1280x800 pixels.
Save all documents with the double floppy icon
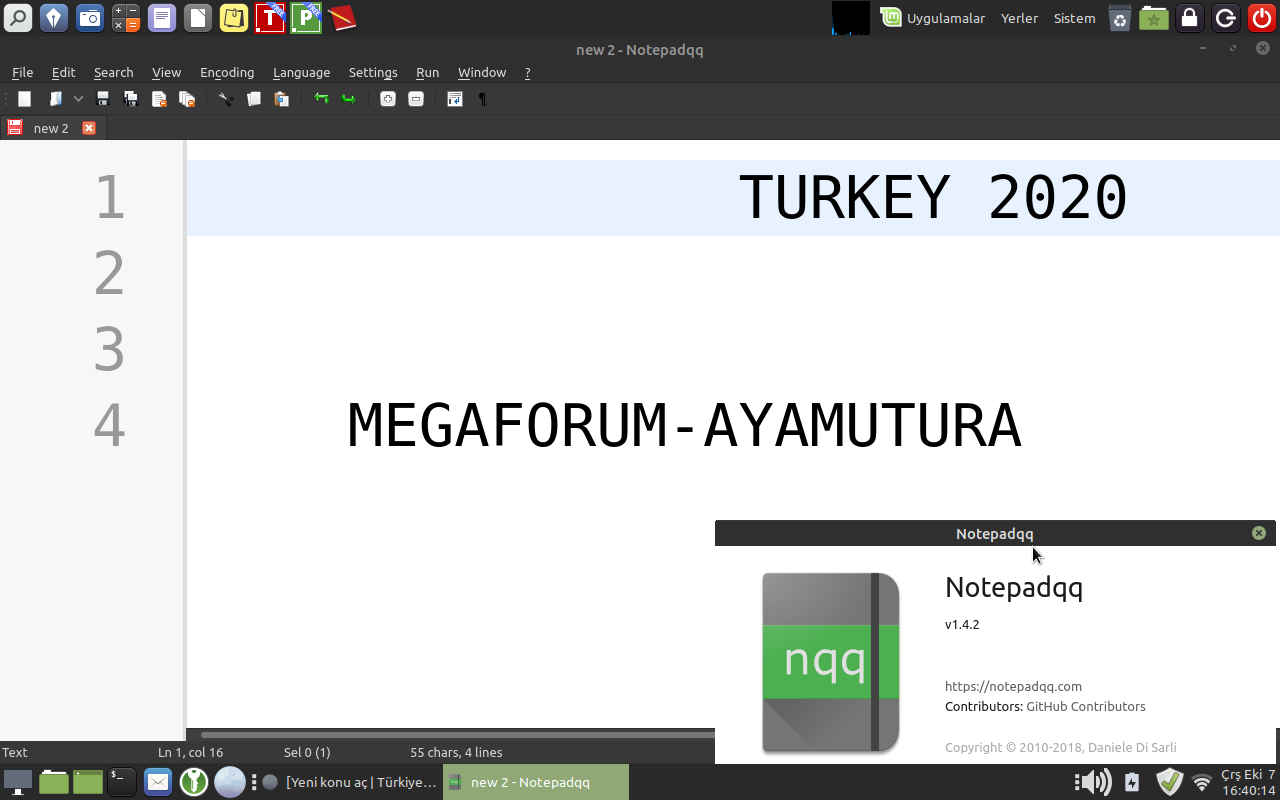click(x=130, y=99)
